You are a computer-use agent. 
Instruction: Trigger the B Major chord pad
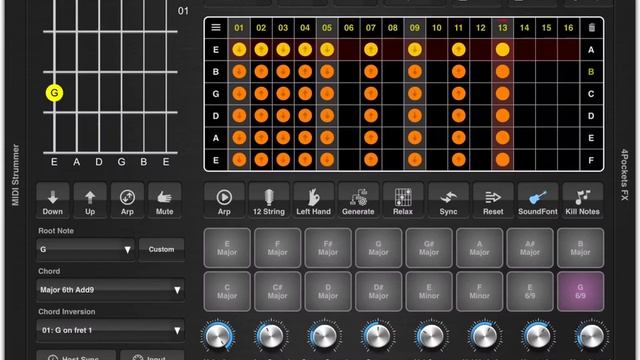(580, 248)
